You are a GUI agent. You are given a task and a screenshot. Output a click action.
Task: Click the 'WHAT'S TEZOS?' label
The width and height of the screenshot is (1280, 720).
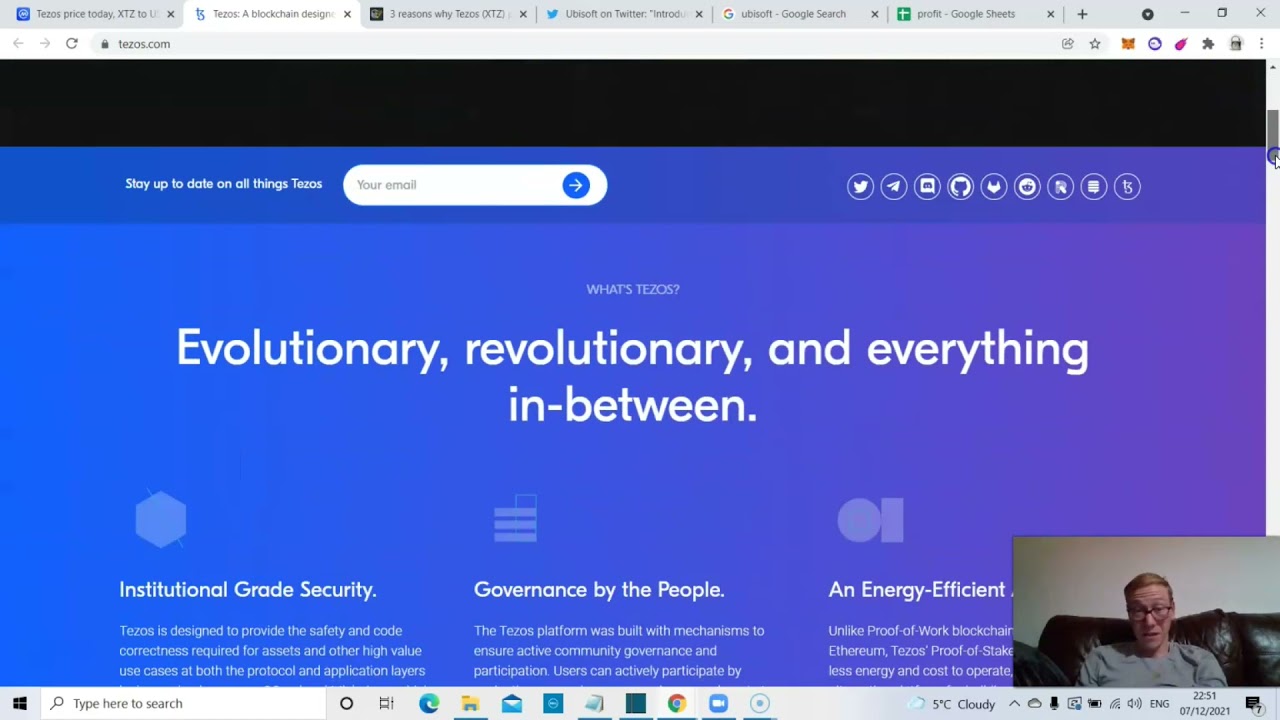coord(633,289)
